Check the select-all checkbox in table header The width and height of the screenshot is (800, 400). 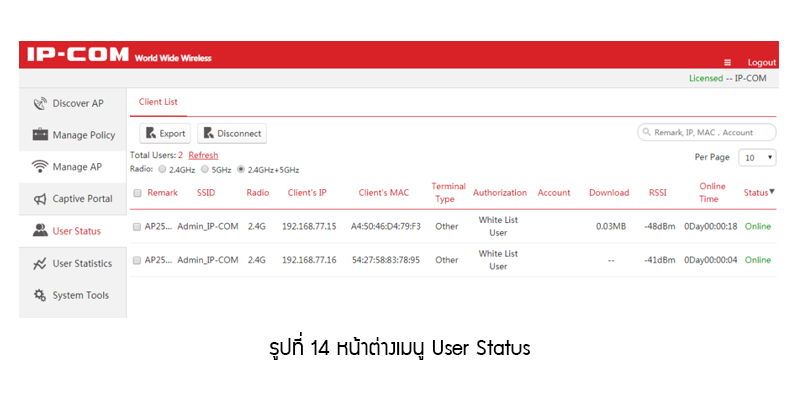pyautogui.click(x=137, y=193)
